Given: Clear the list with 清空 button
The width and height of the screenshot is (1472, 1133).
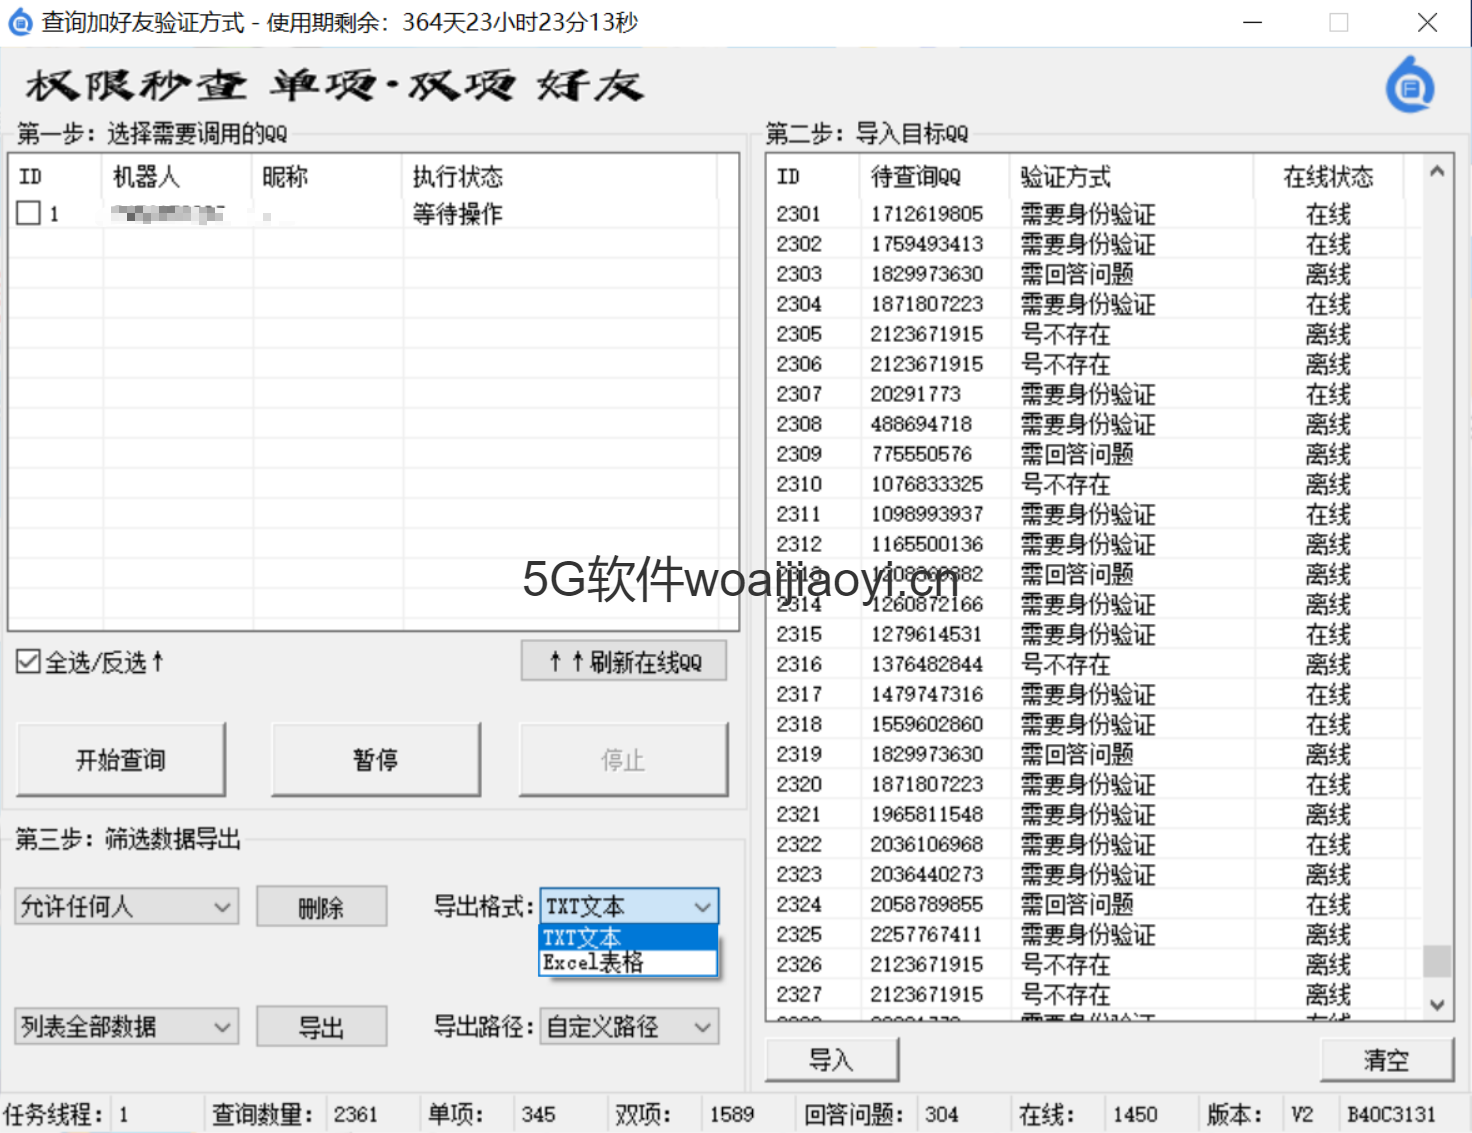Looking at the screenshot, I should (1386, 1060).
